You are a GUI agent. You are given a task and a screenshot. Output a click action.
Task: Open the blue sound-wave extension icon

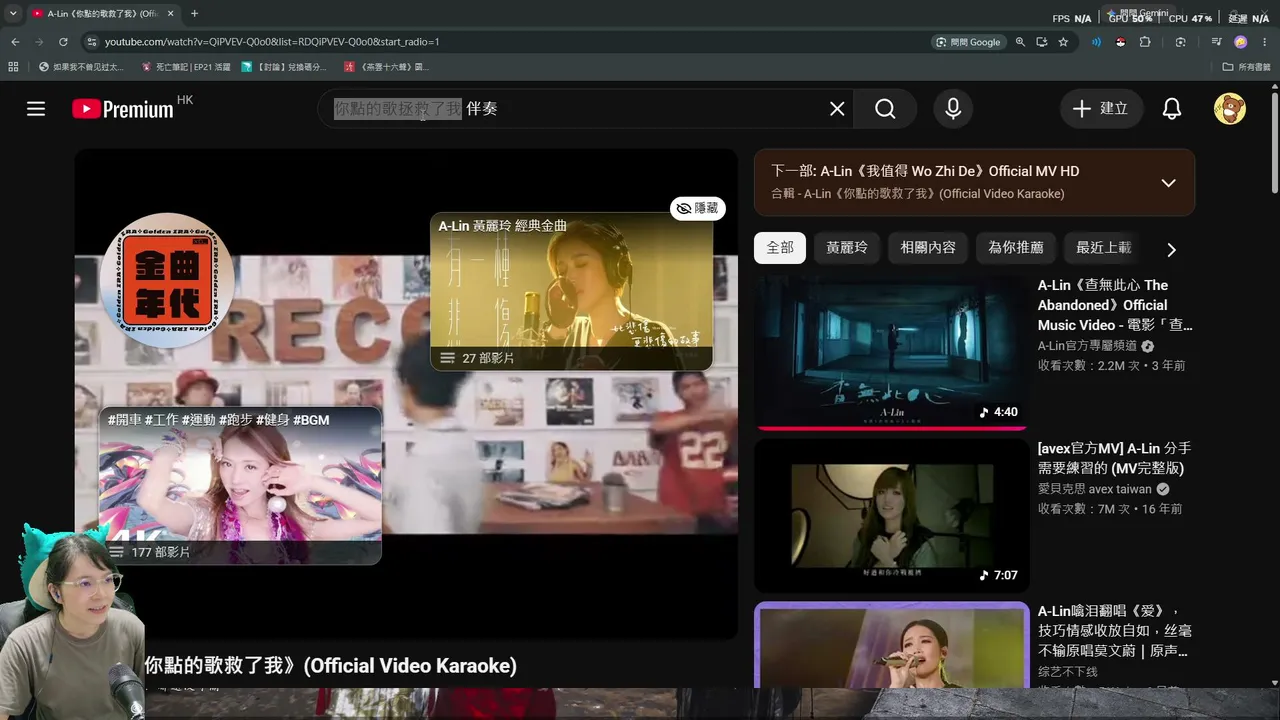coord(1096,42)
